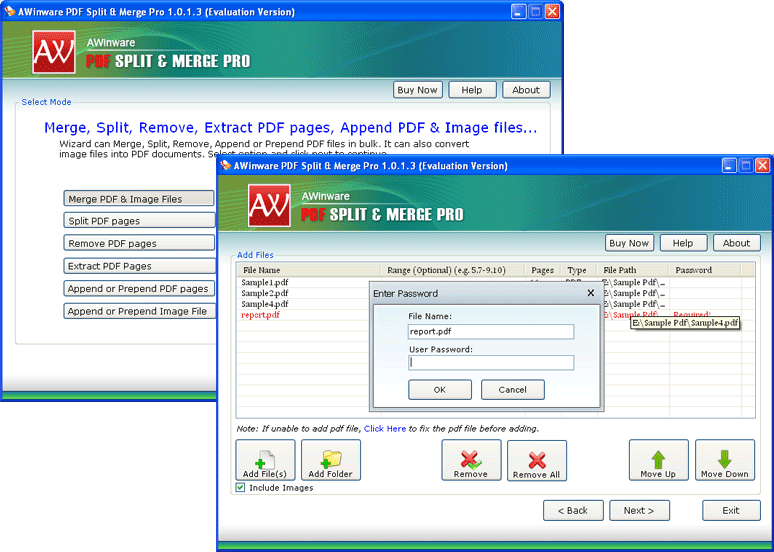Click the File Name field showing report.pdf
The height and width of the screenshot is (552, 774).
coord(490,332)
